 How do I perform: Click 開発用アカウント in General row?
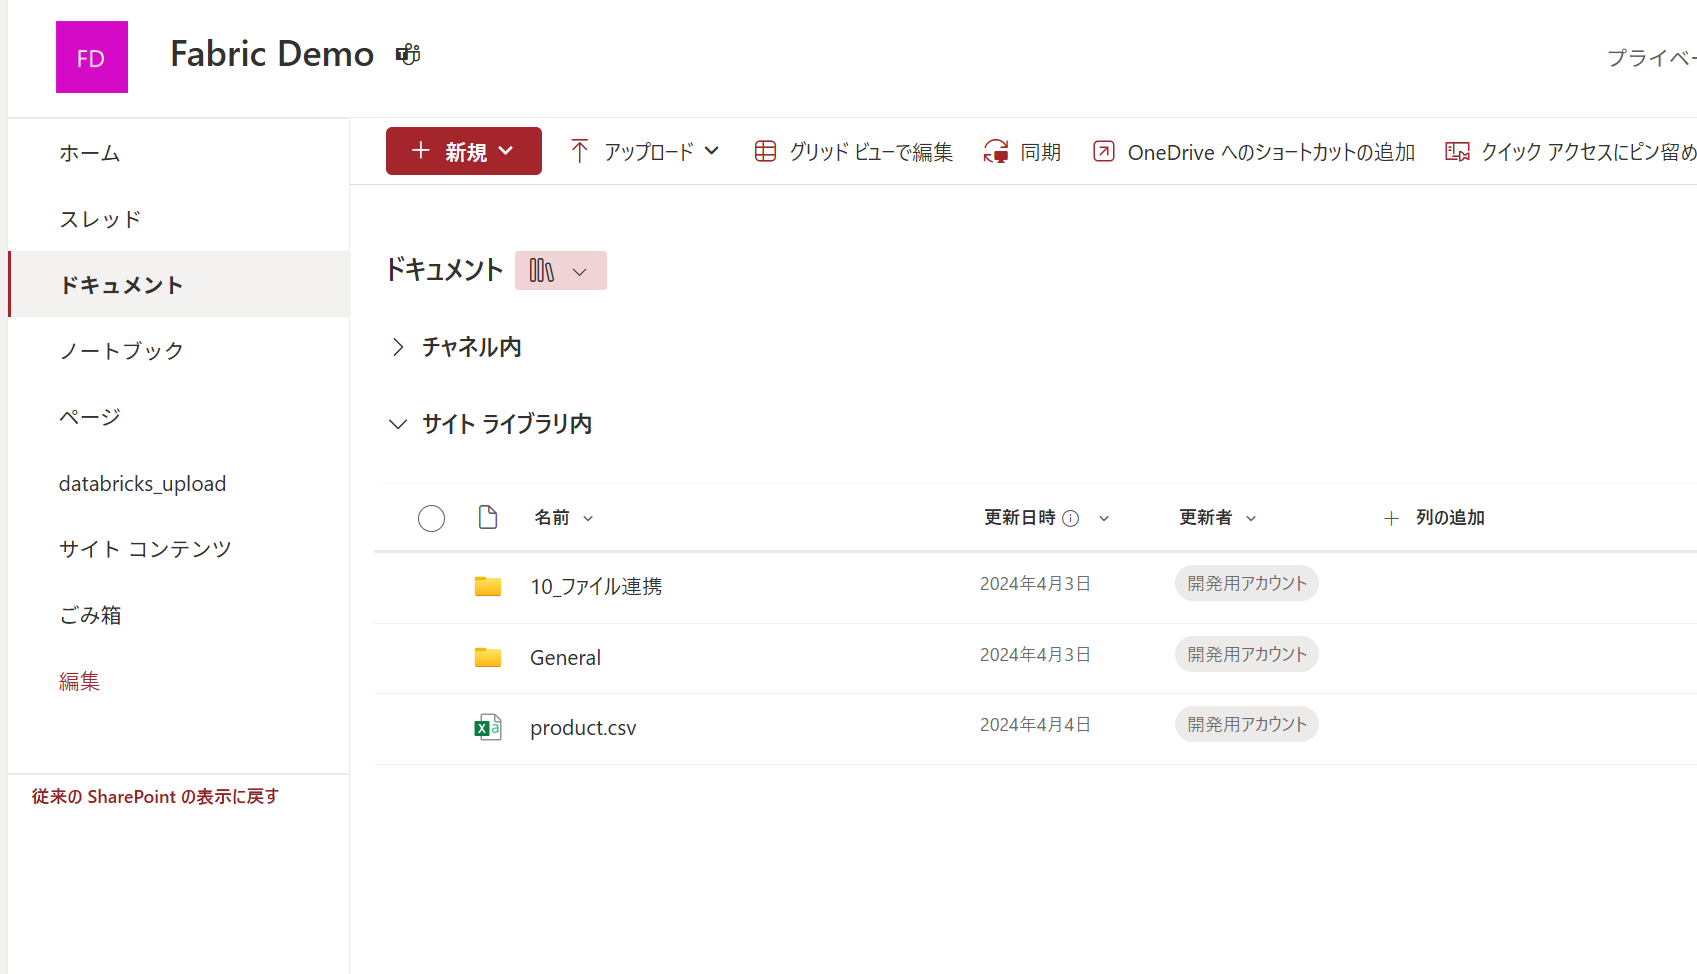[x=1247, y=654]
